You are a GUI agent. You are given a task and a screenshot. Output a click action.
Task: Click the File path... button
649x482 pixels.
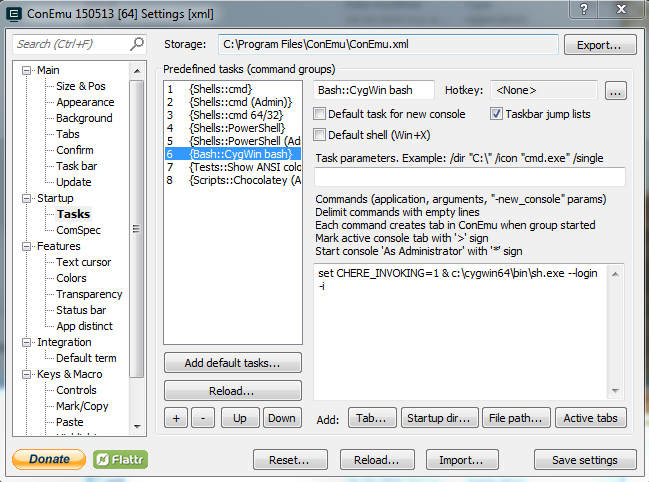(516, 418)
